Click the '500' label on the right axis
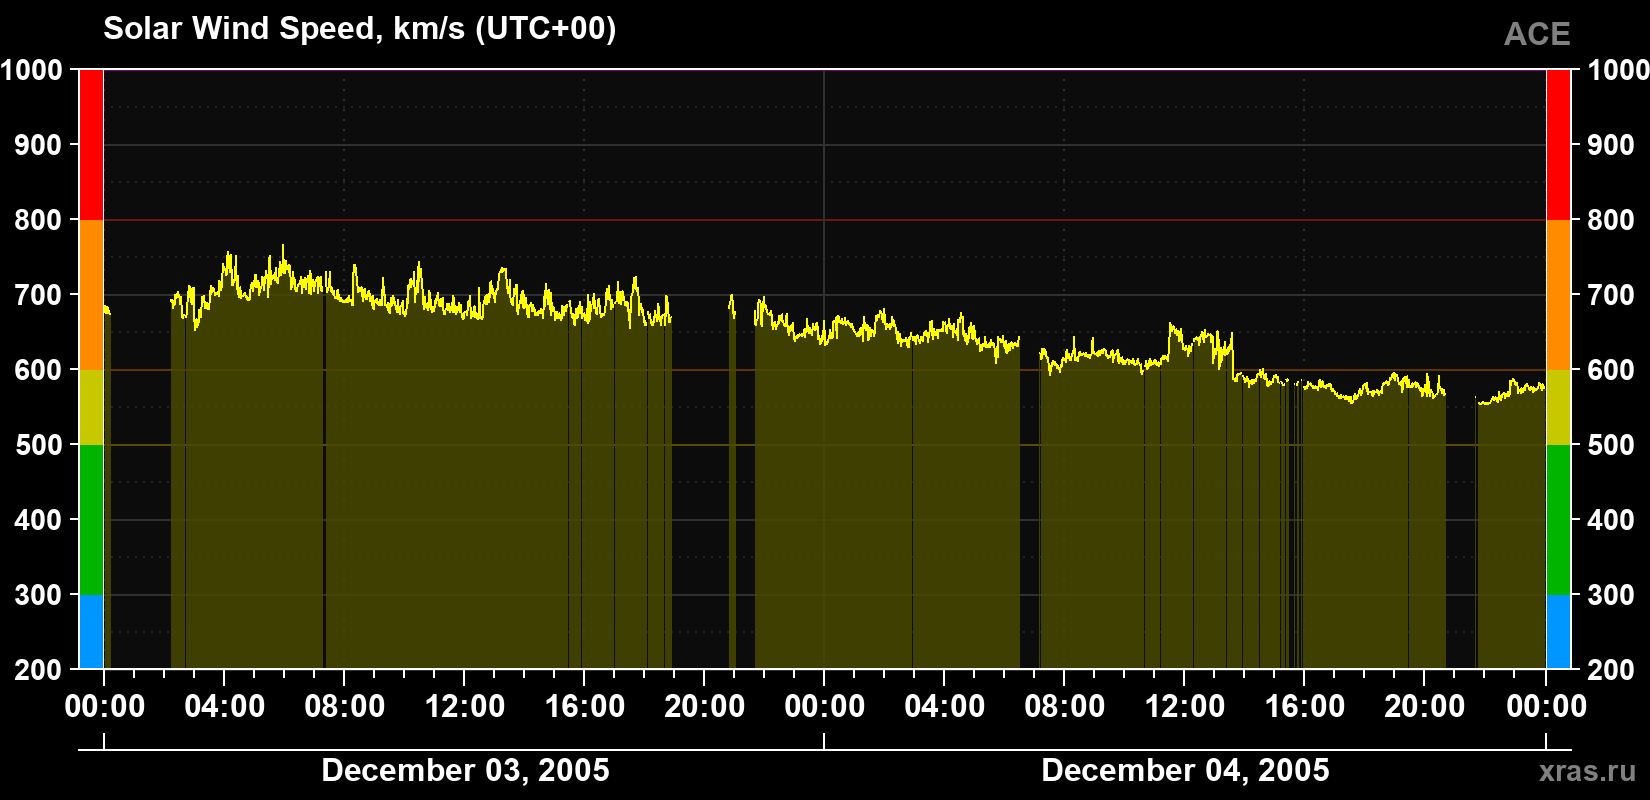Screen dimensions: 1650x800 tap(1611, 445)
